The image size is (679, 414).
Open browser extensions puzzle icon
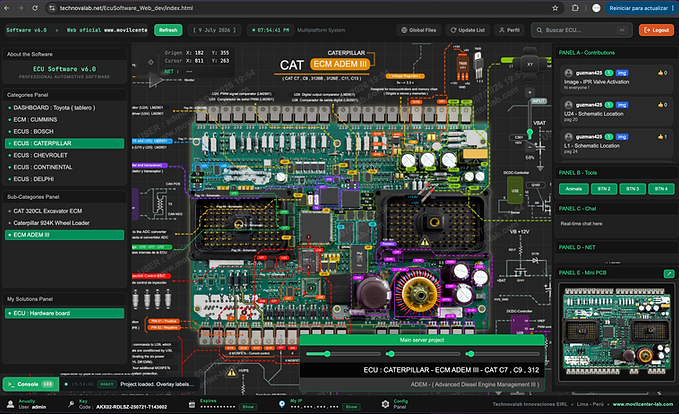(575, 8)
